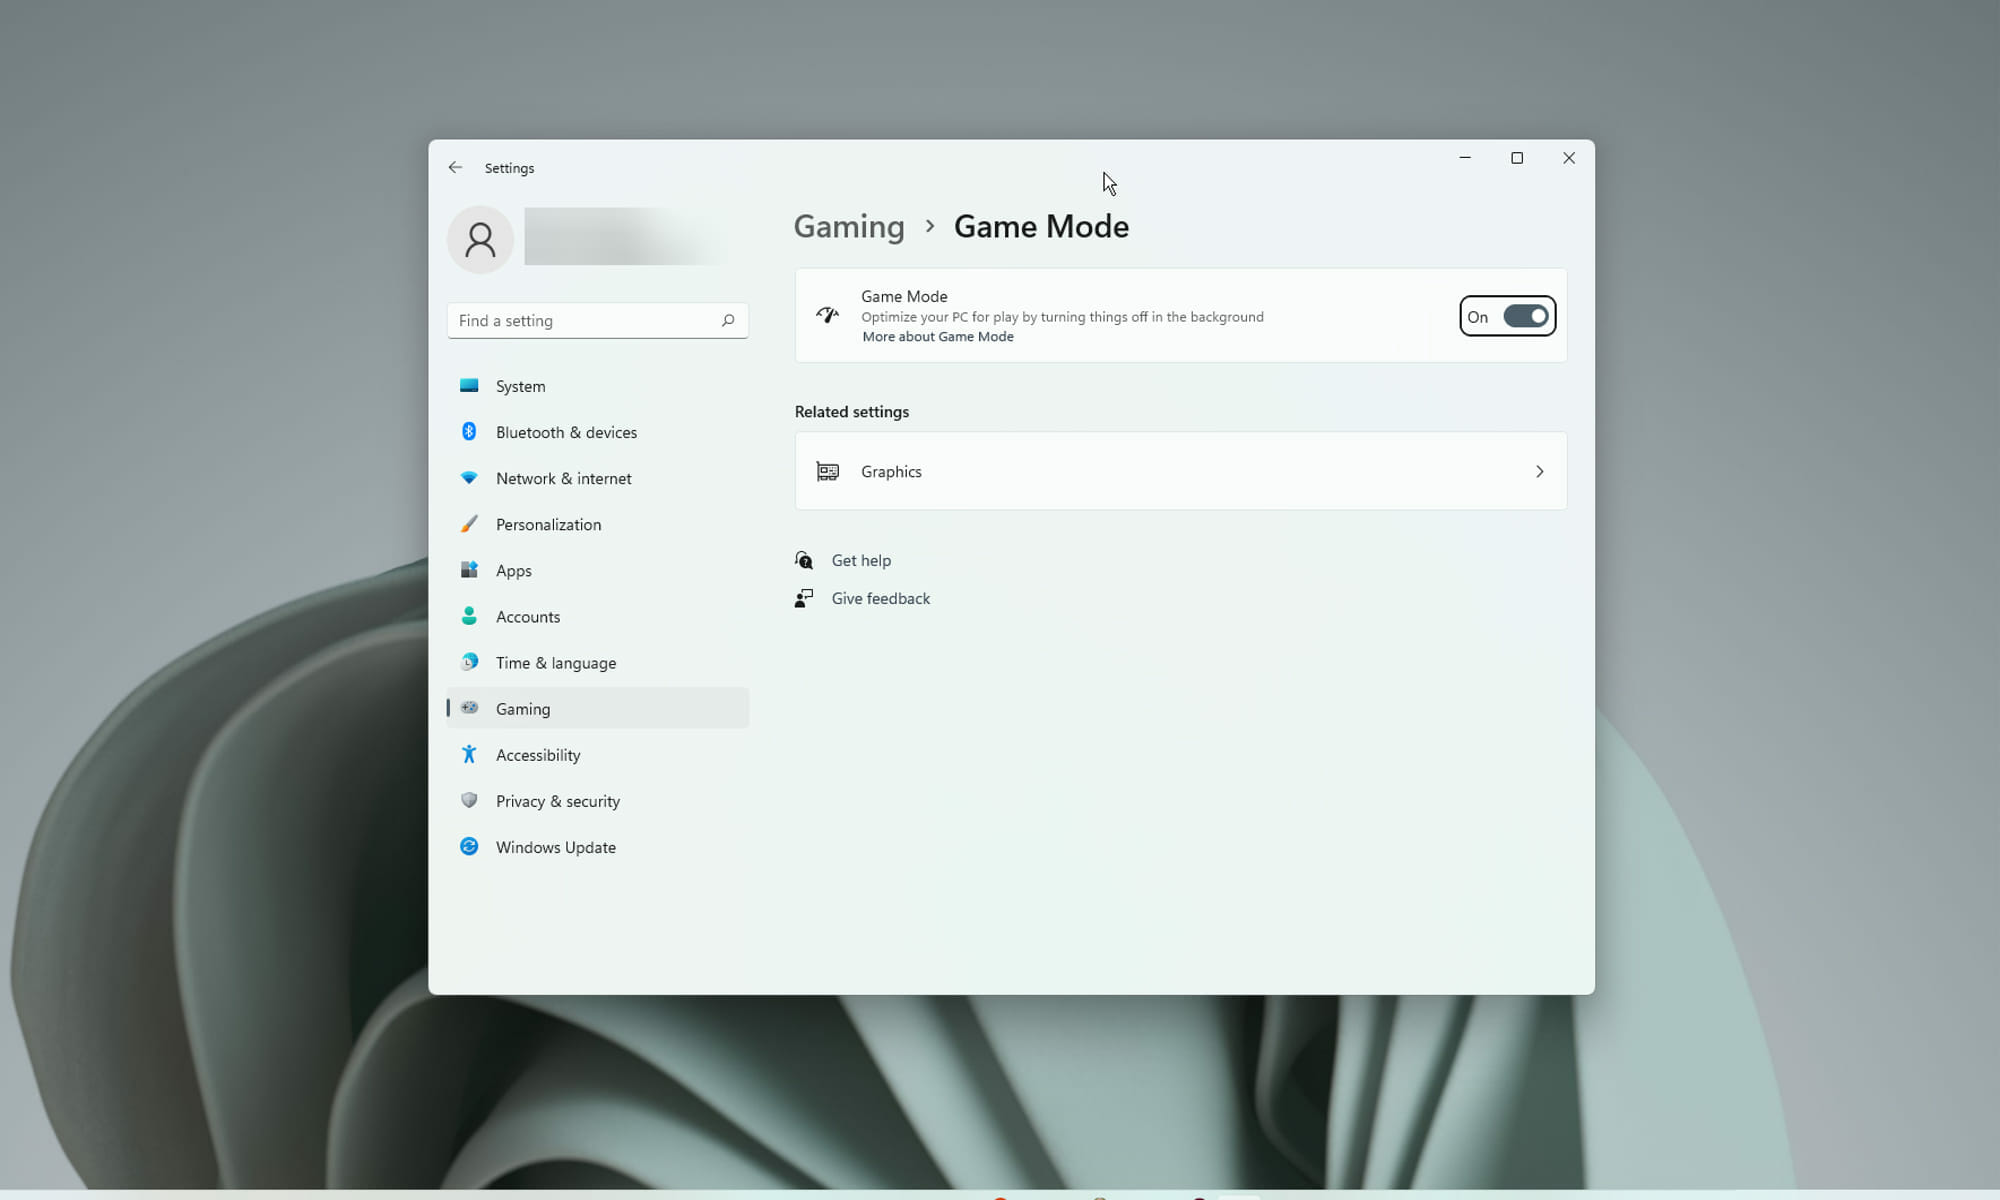Click the Bluetooth icon in sidebar

469,431
